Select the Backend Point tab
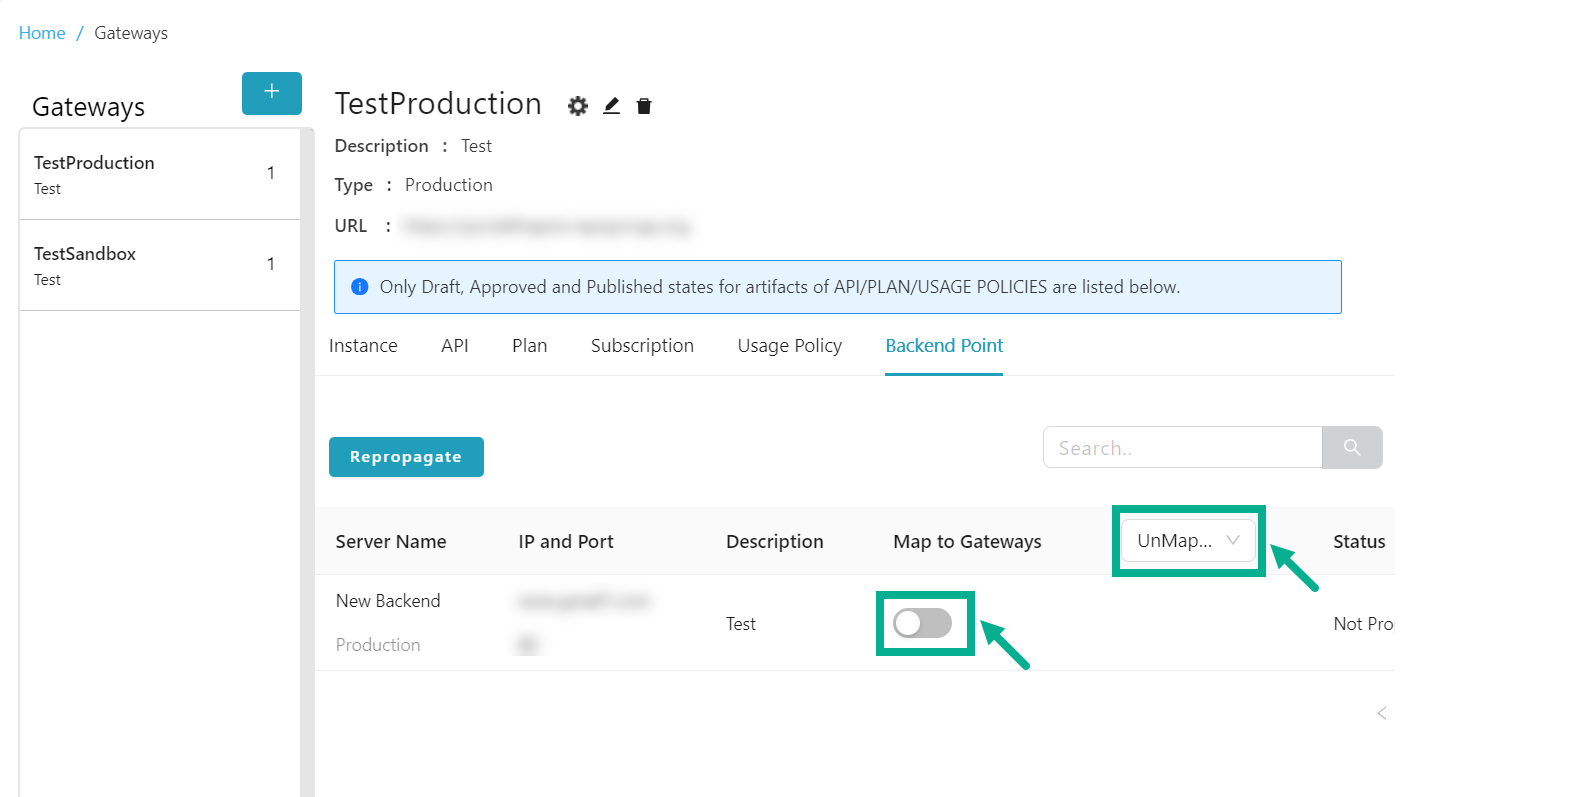 [944, 346]
